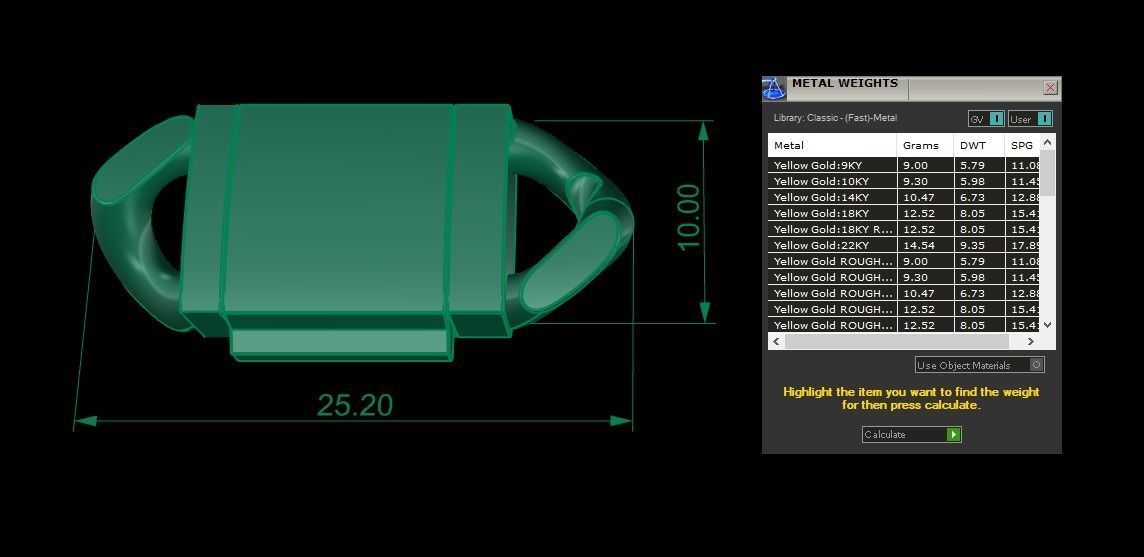Toggle the GV switch
The image size is (1144, 557).
pyautogui.click(x=986, y=119)
